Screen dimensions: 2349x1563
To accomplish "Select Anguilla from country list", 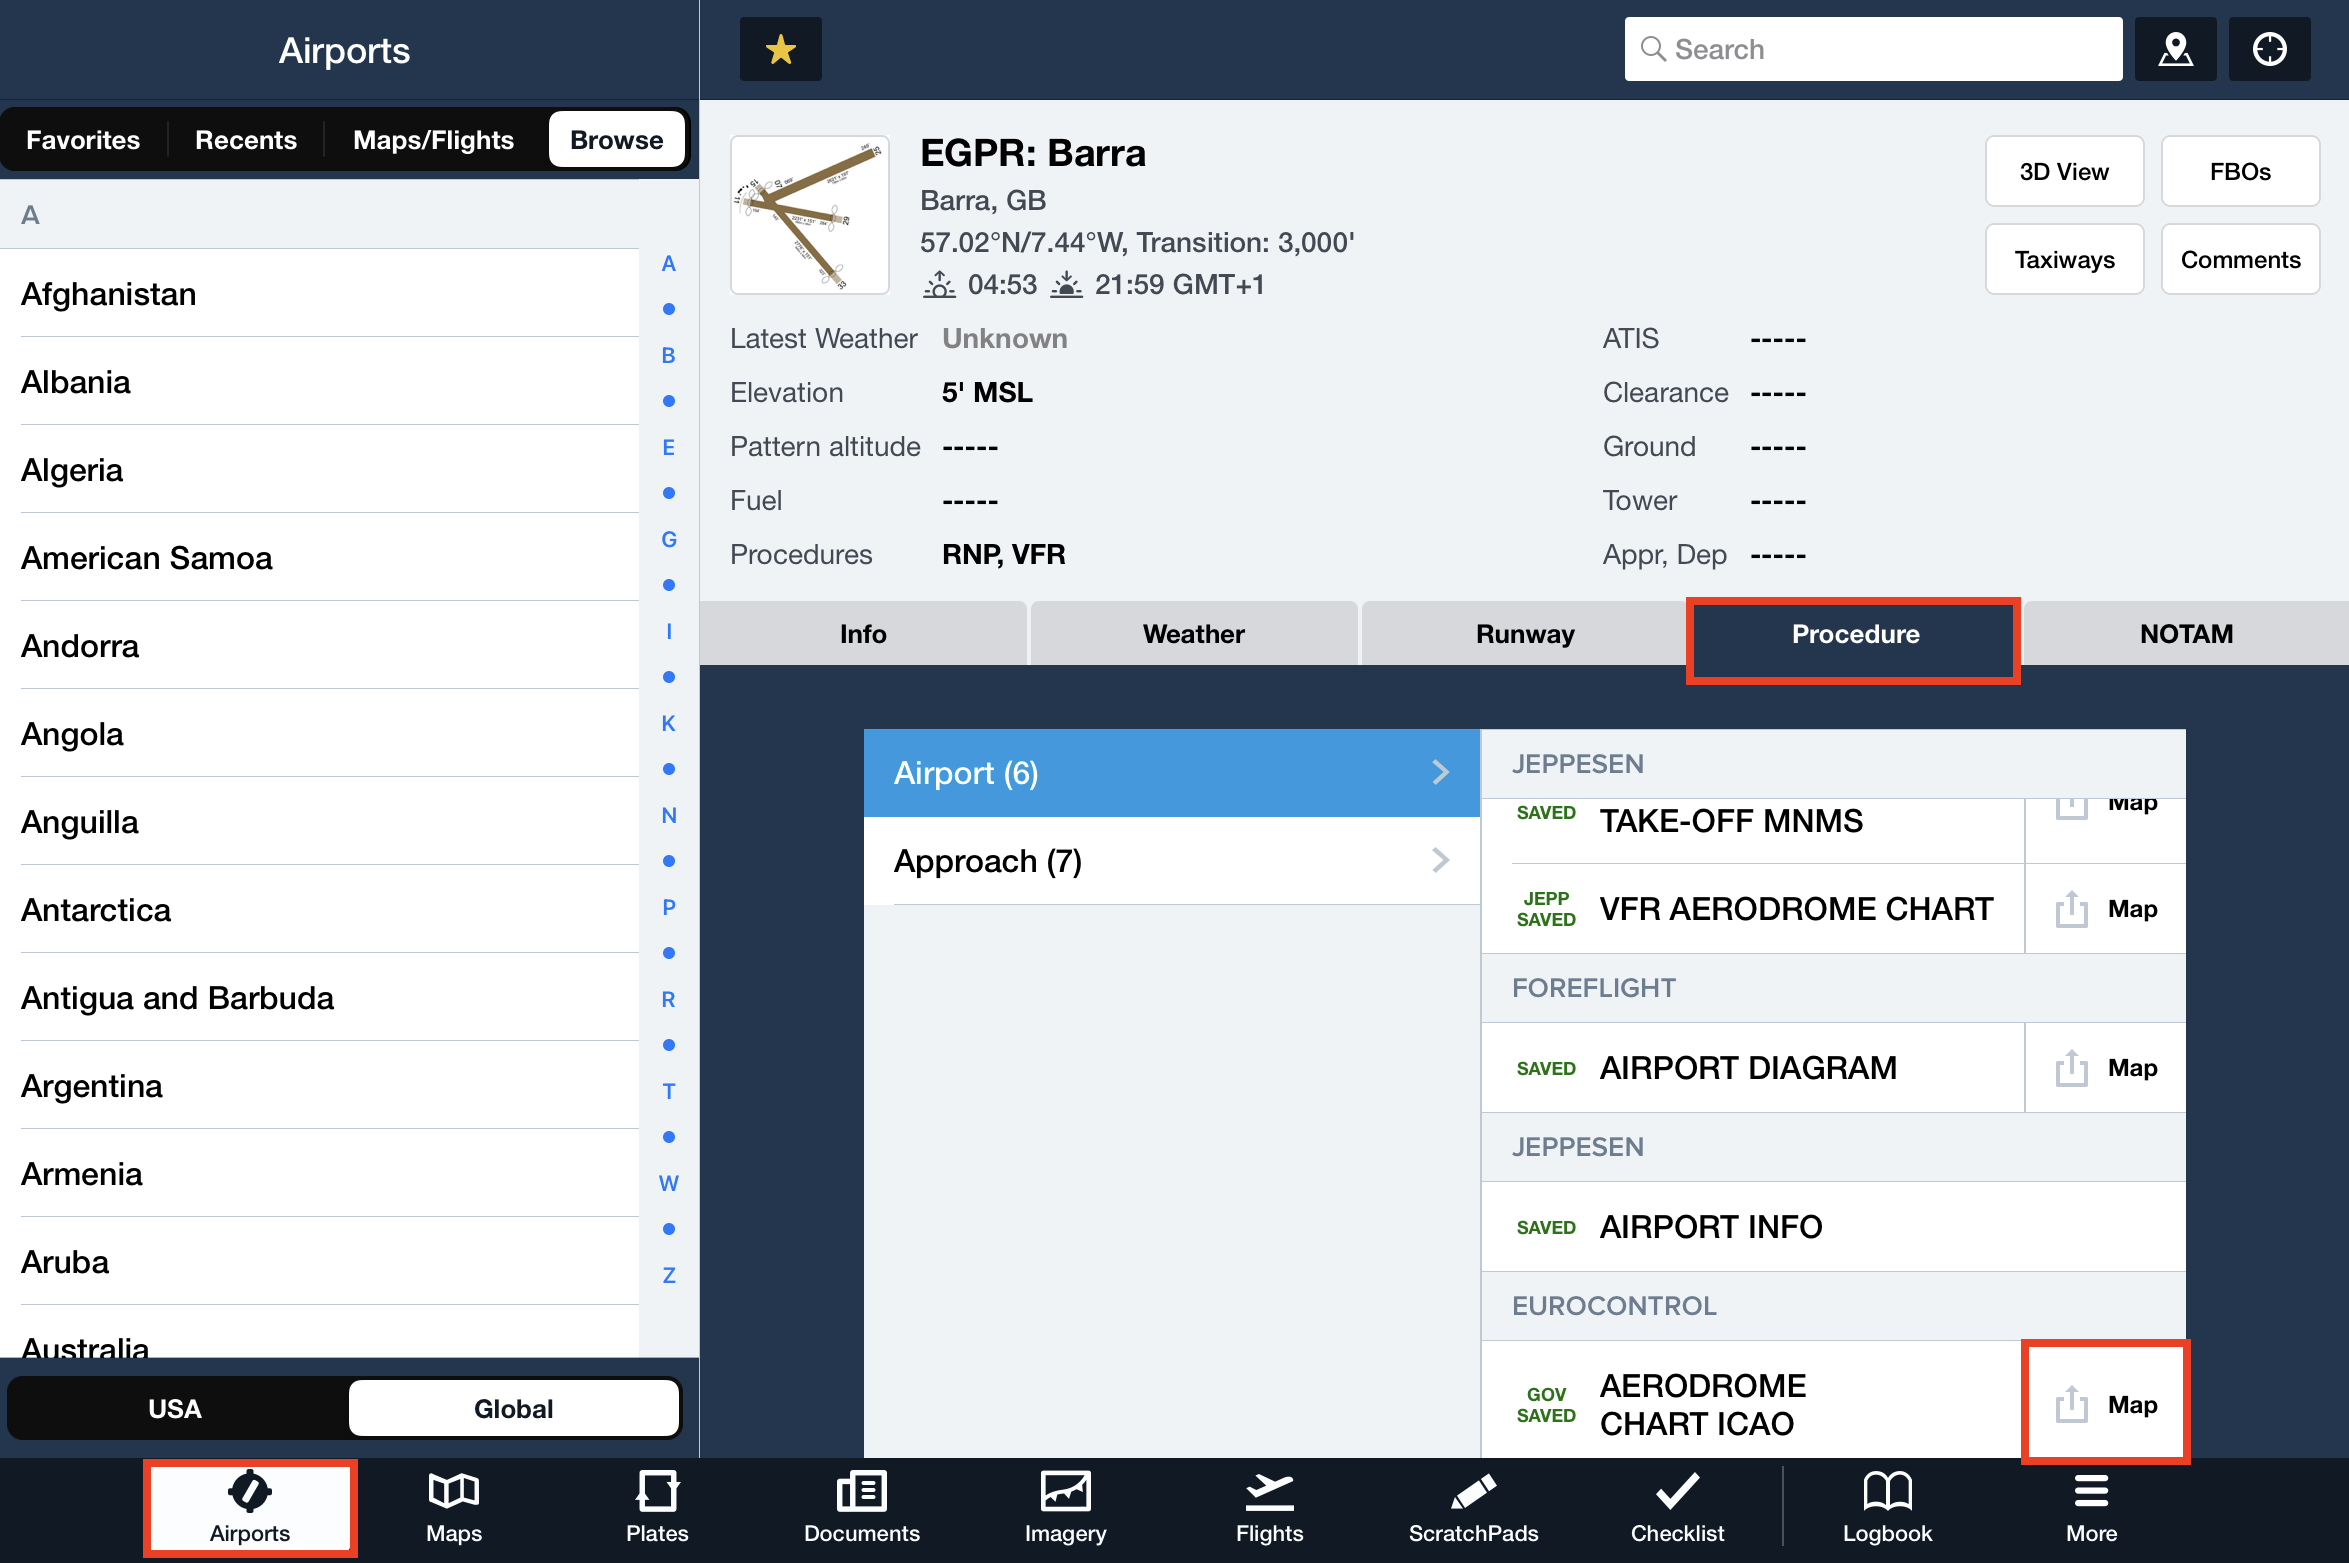I will pos(320,822).
